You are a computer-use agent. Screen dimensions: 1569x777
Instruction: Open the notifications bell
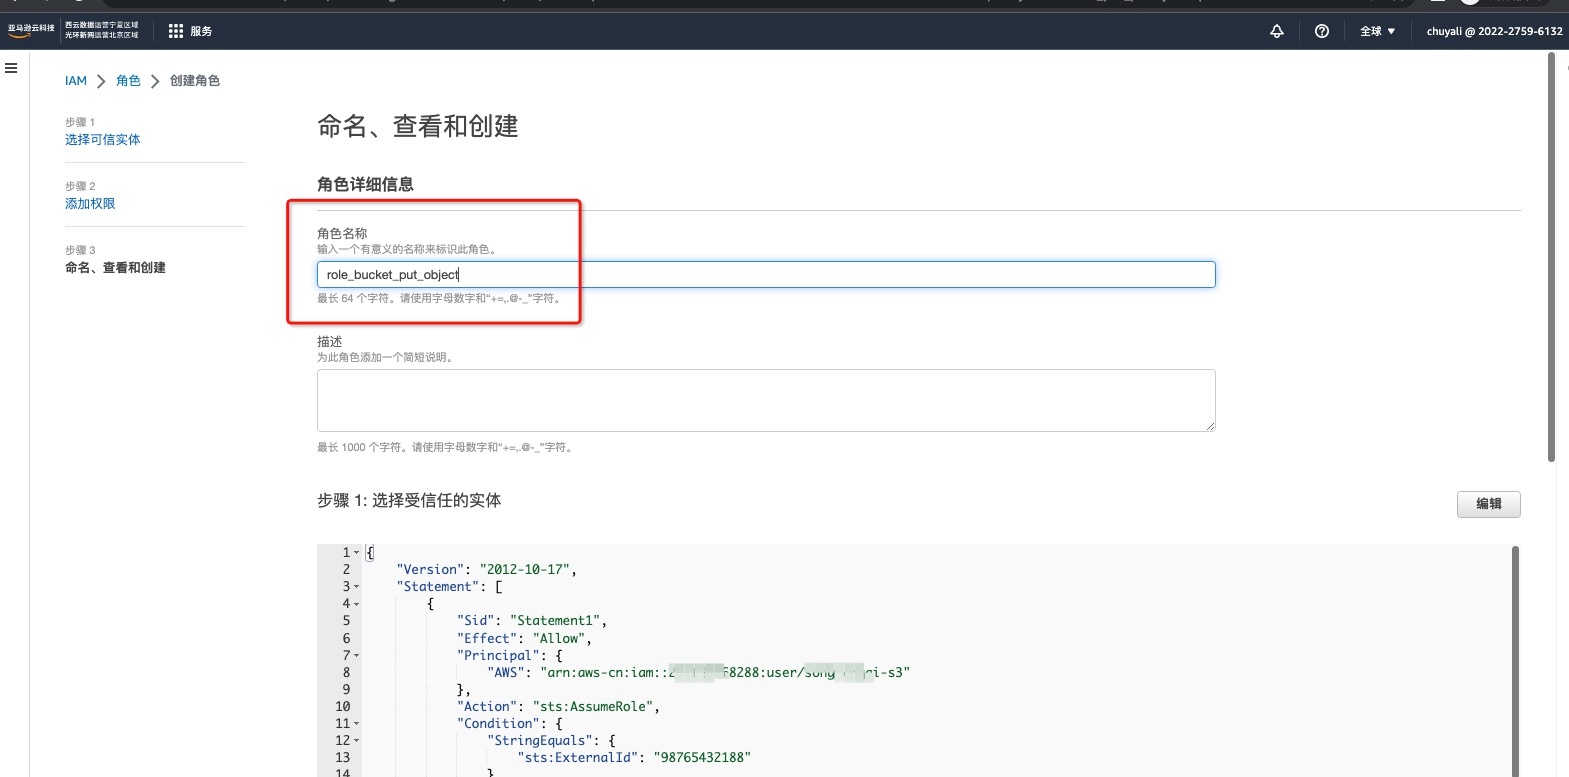click(x=1277, y=31)
